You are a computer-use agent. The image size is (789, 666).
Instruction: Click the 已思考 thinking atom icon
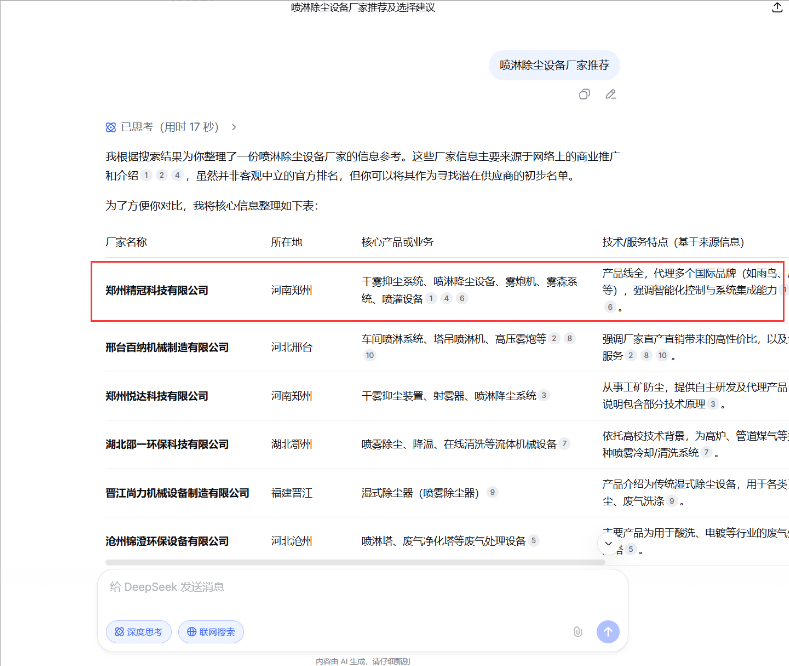click(111, 127)
